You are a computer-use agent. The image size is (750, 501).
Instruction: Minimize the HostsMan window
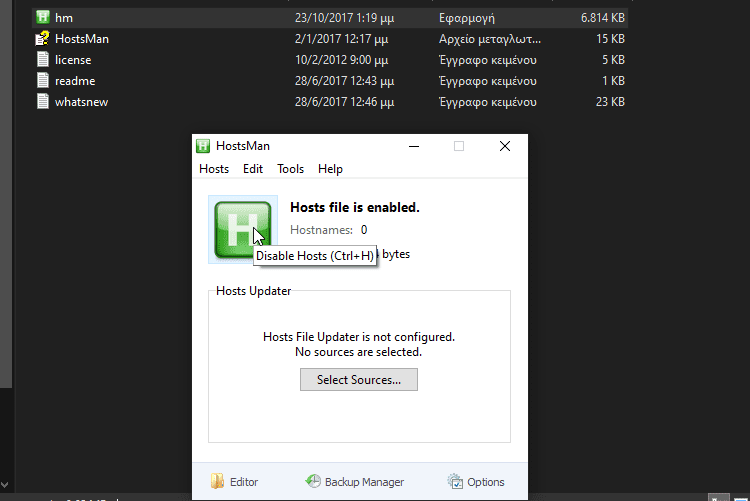coord(414,146)
